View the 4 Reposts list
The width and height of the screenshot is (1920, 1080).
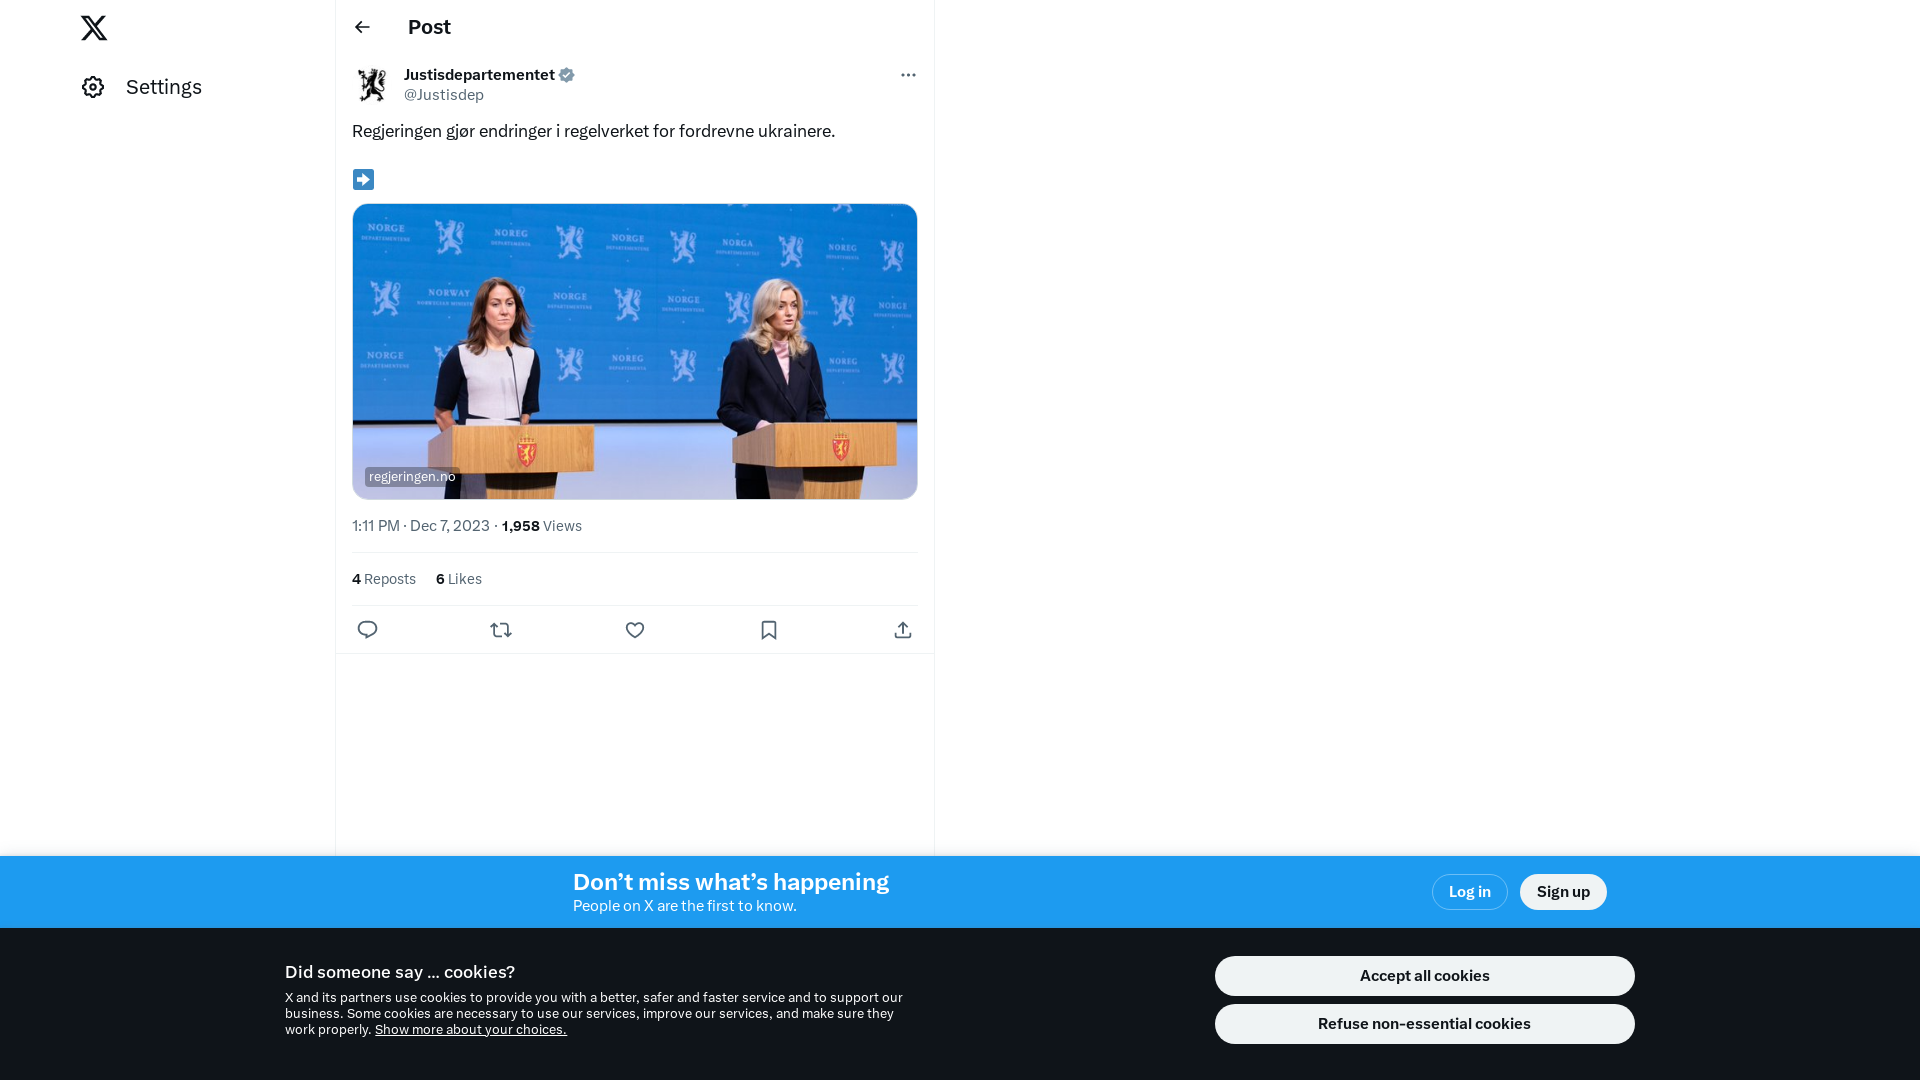(x=384, y=579)
